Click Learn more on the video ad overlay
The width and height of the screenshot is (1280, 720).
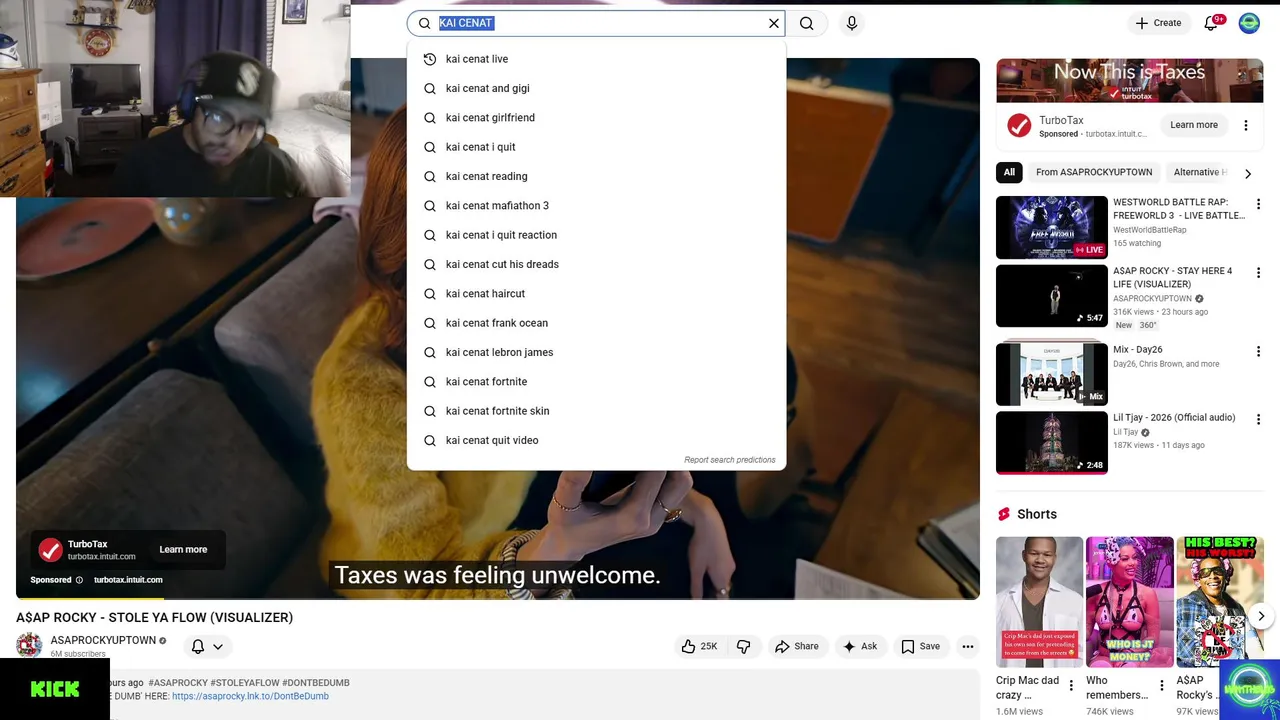pos(183,549)
